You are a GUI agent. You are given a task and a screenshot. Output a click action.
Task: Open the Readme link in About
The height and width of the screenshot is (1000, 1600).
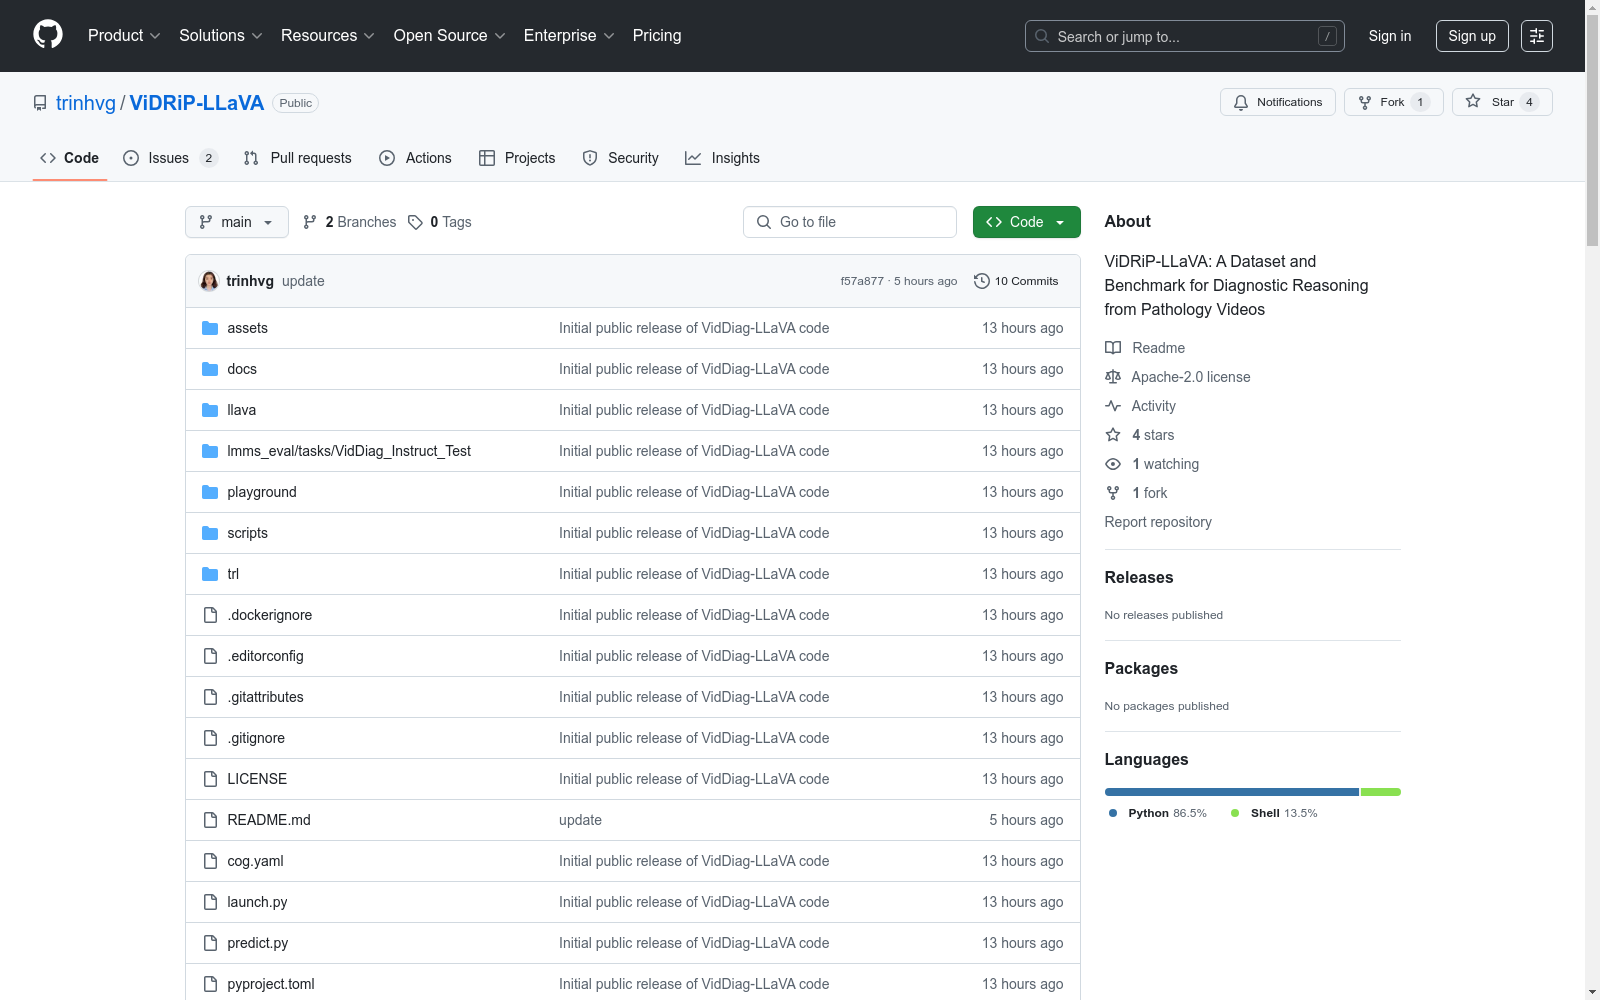click(x=1145, y=348)
